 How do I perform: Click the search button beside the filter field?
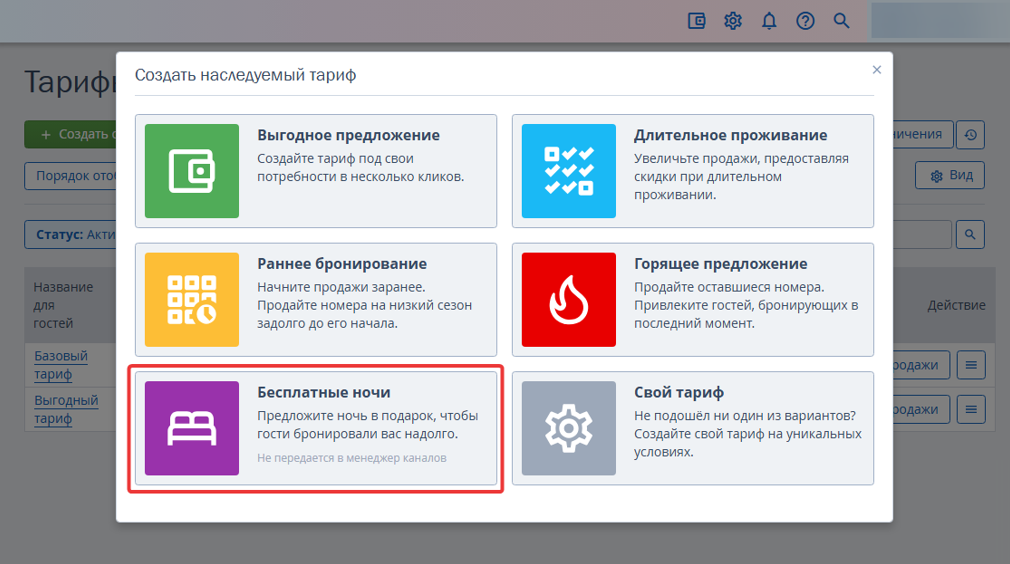[970, 235]
